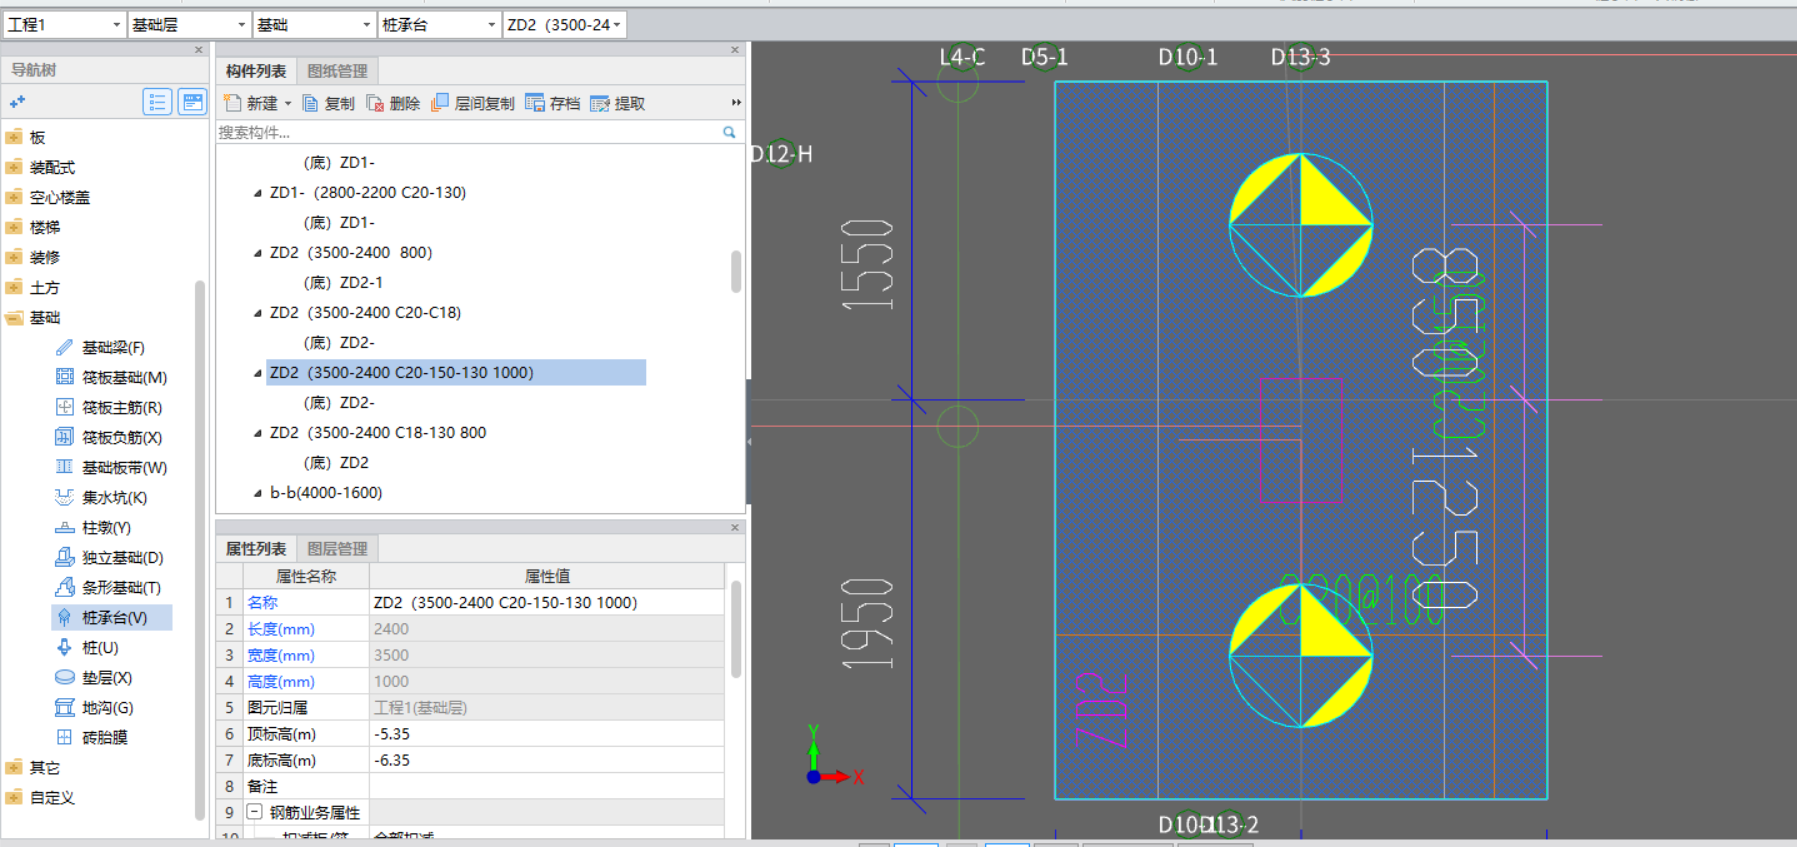Screen dimensions: 1797x847
Task: Select ZD2 (3500-2400 C20-150-130 1000) component
Action: tap(456, 372)
